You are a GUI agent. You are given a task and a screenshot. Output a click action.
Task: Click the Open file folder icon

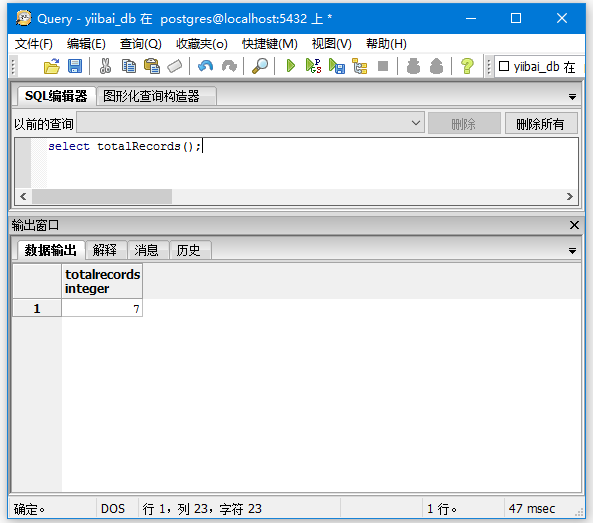point(52,66)
